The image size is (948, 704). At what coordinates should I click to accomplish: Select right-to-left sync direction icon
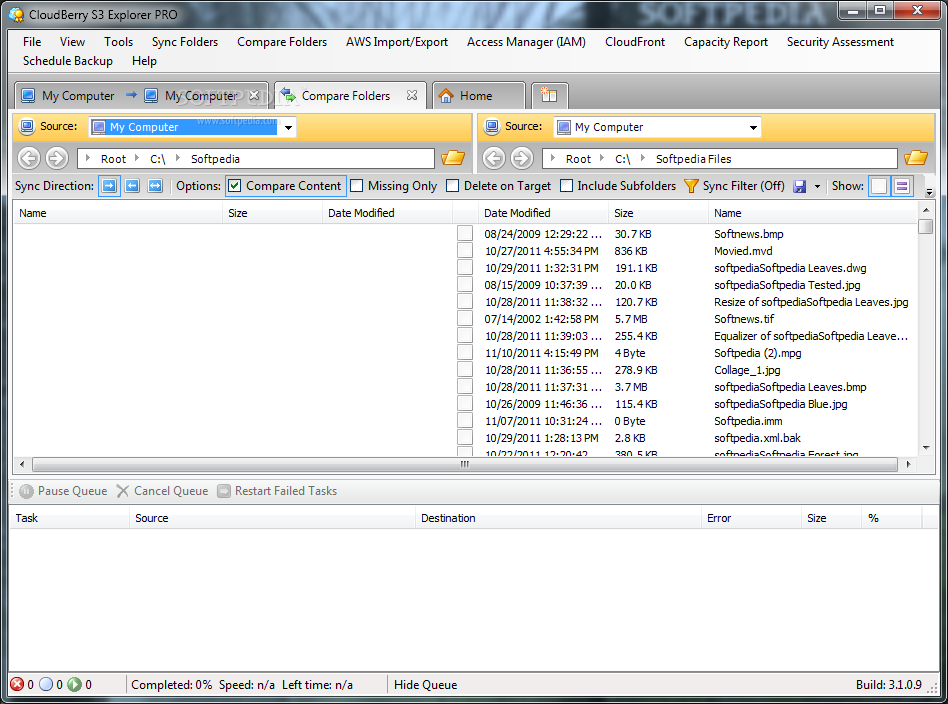(x=132, y=186)
